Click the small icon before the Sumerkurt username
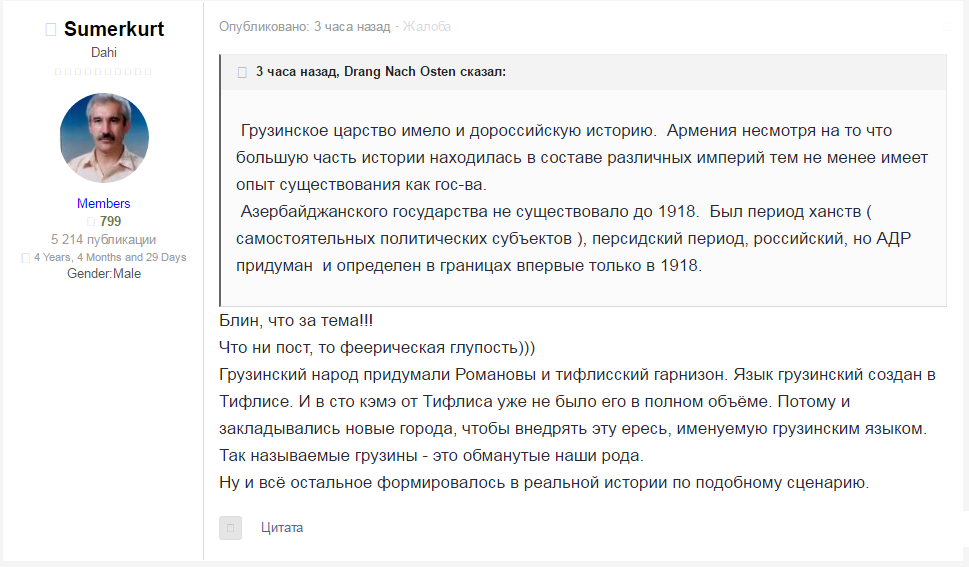Image resolution: width=969 pixels, height=567 pixels. tap(51, 30)
